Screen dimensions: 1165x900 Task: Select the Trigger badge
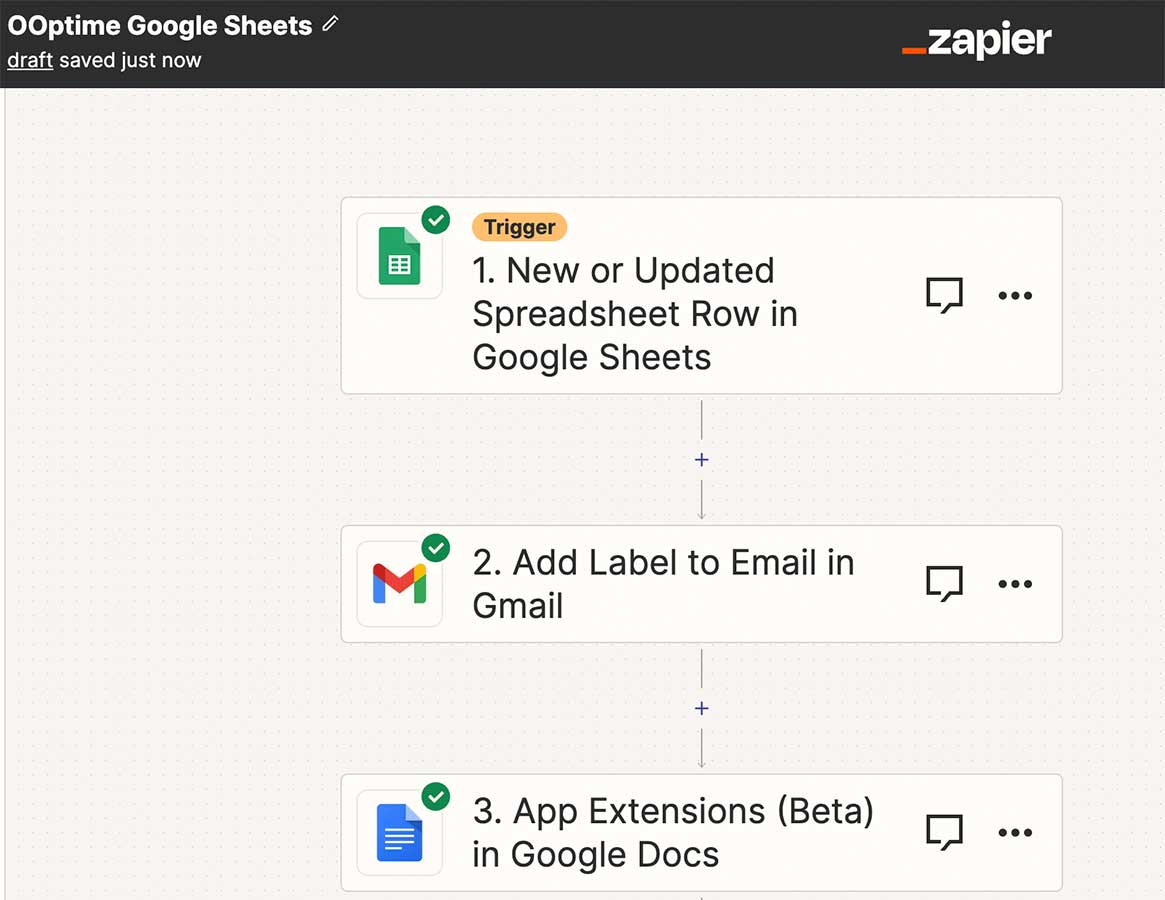[519, 227]
